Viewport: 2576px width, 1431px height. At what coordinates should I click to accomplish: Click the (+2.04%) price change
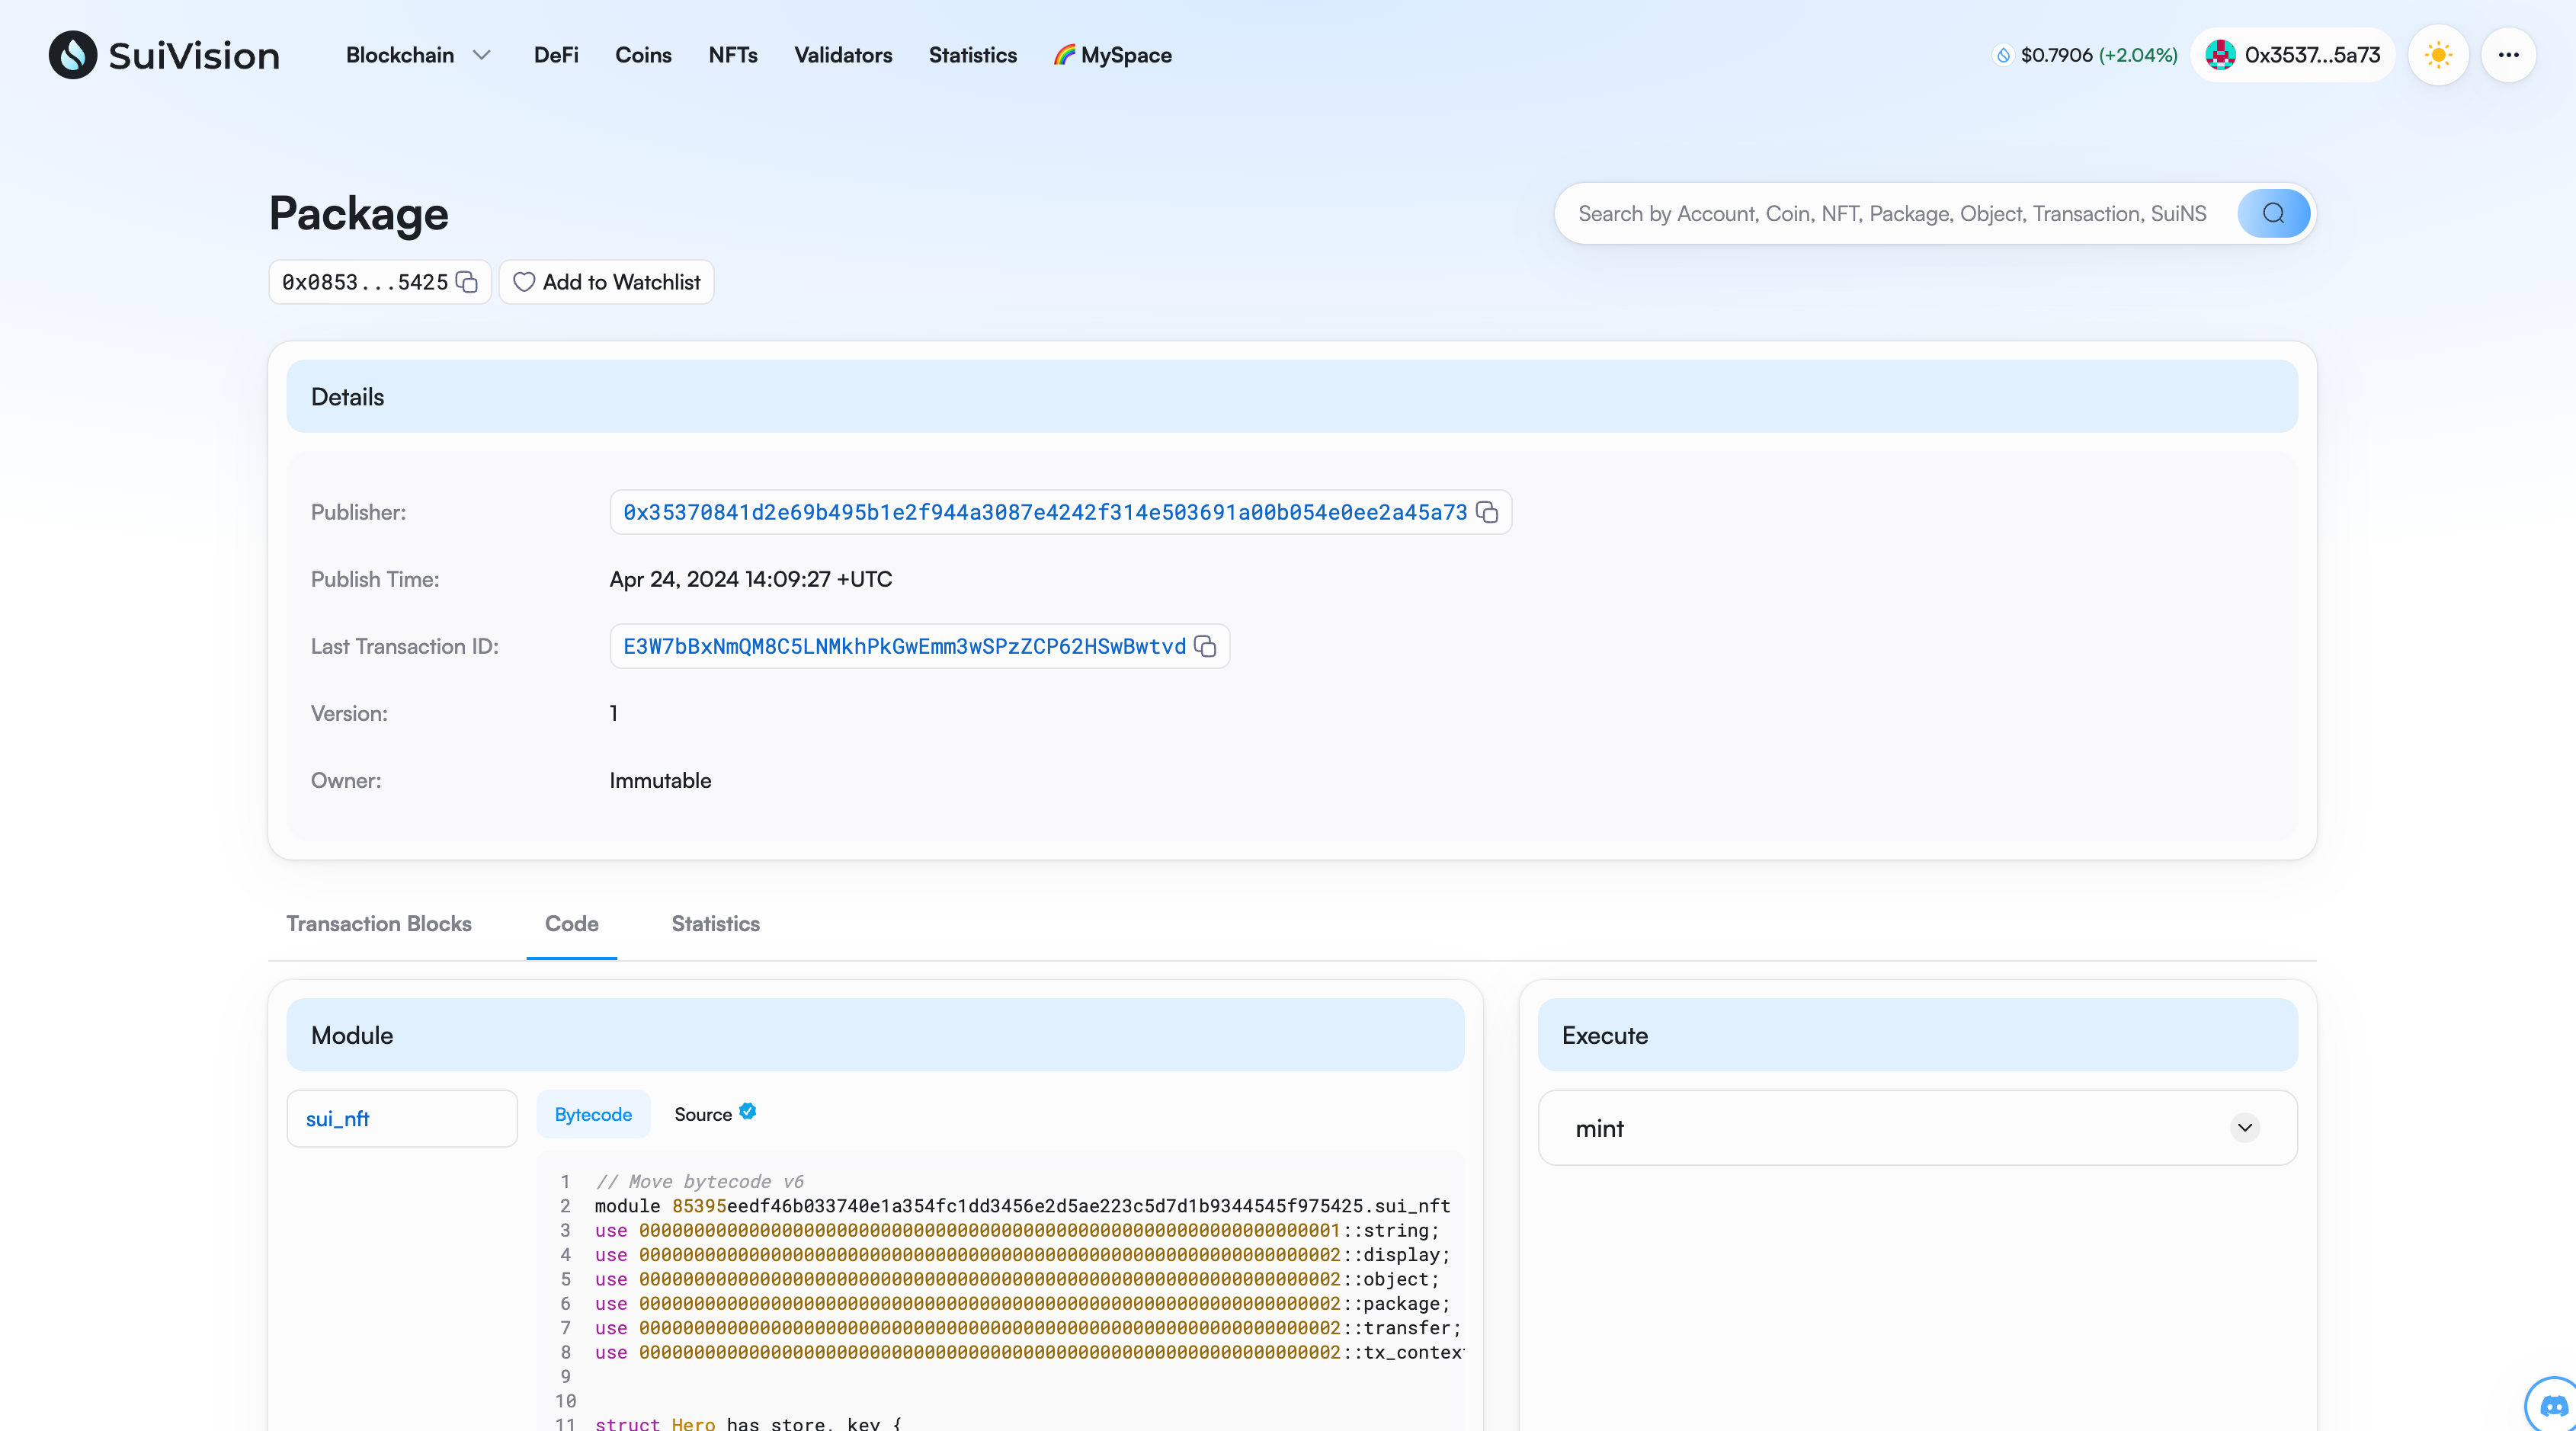click(x=2138, y=55)
